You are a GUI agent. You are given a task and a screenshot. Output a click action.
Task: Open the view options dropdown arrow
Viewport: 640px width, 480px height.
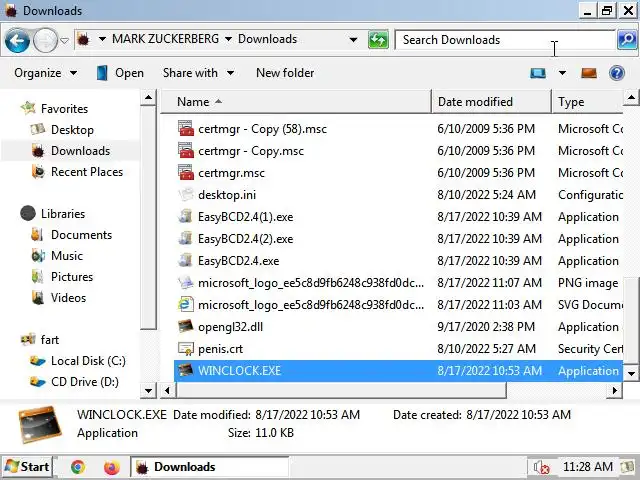pyautogui.click(x=562, y=73)
